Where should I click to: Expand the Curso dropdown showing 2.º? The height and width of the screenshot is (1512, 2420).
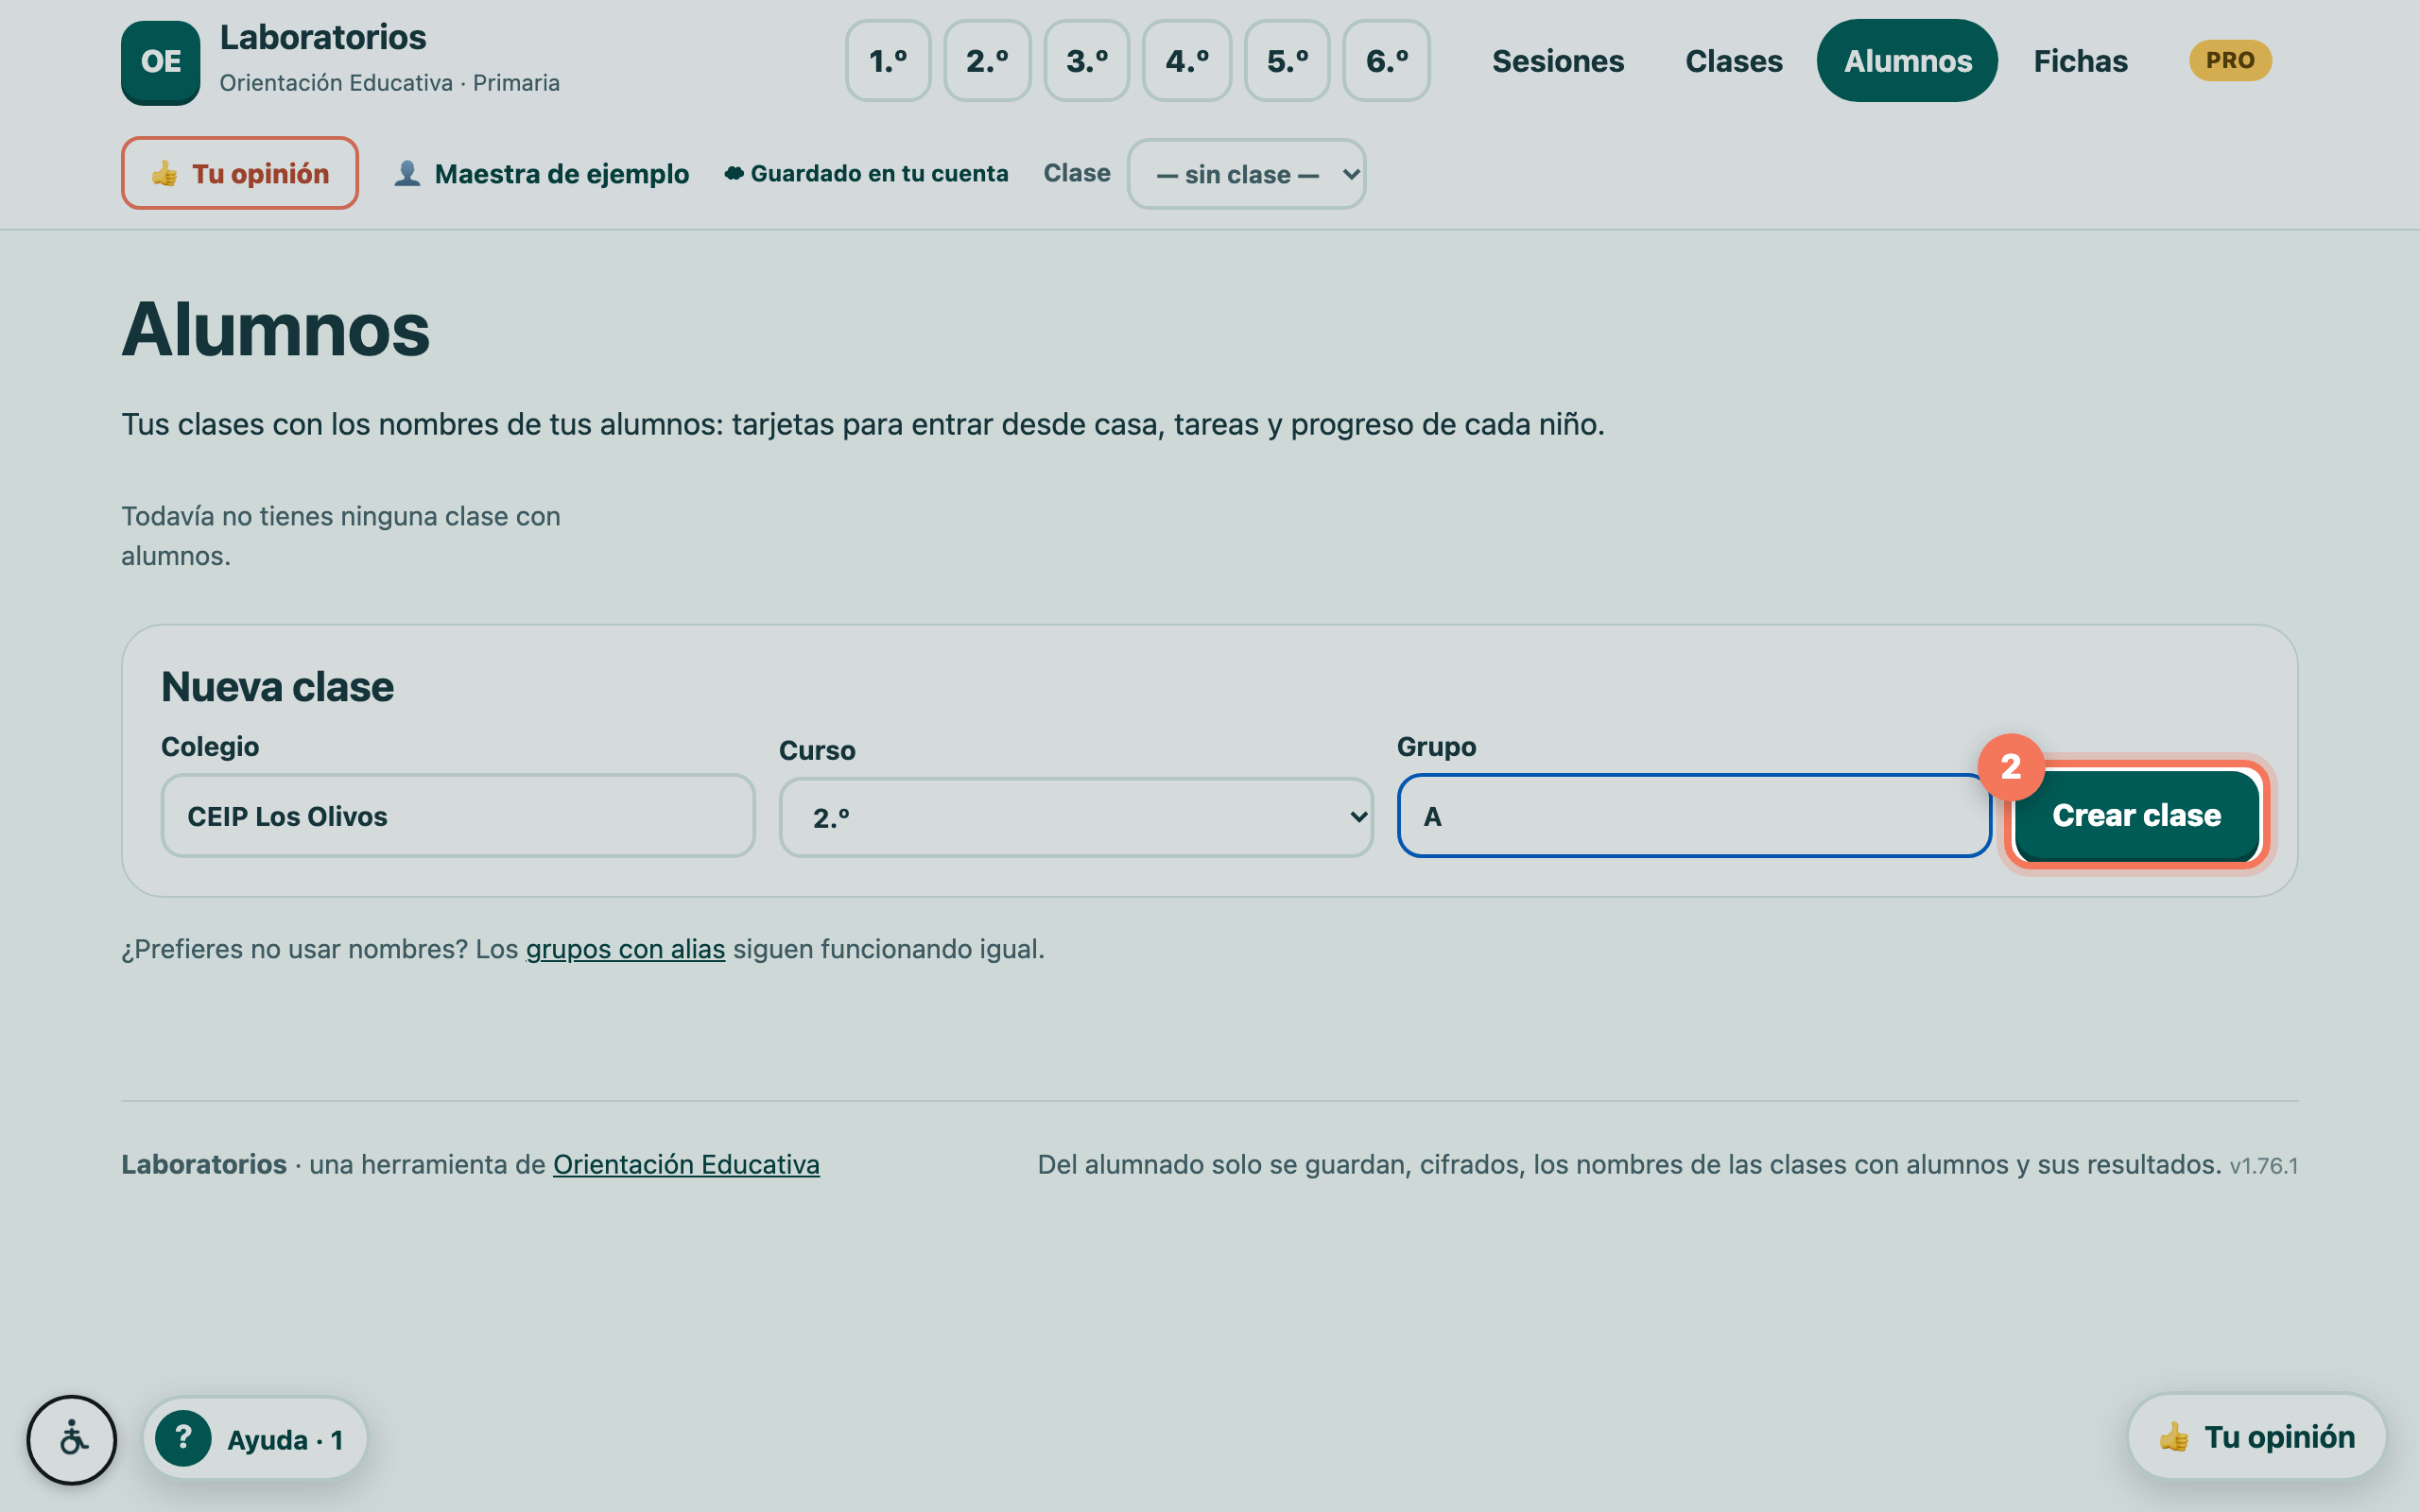(x=1076, y=817)
